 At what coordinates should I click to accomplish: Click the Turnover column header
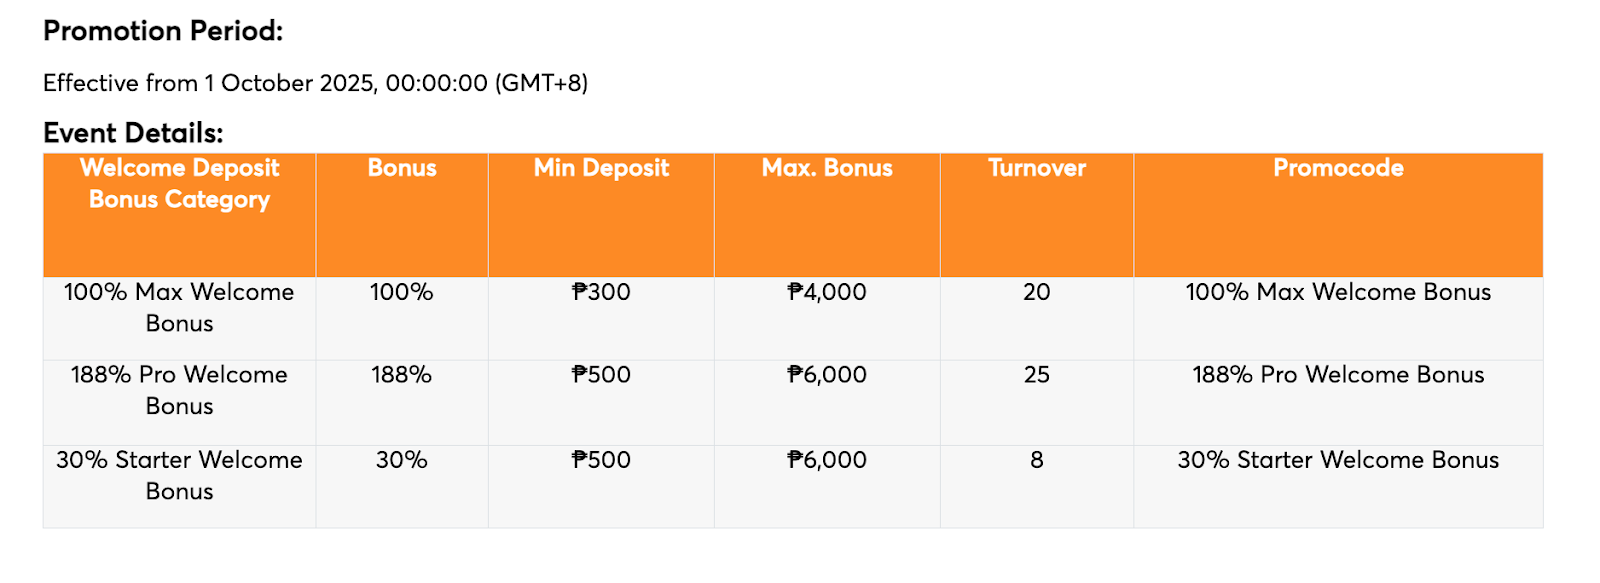tap(1037, 168)
